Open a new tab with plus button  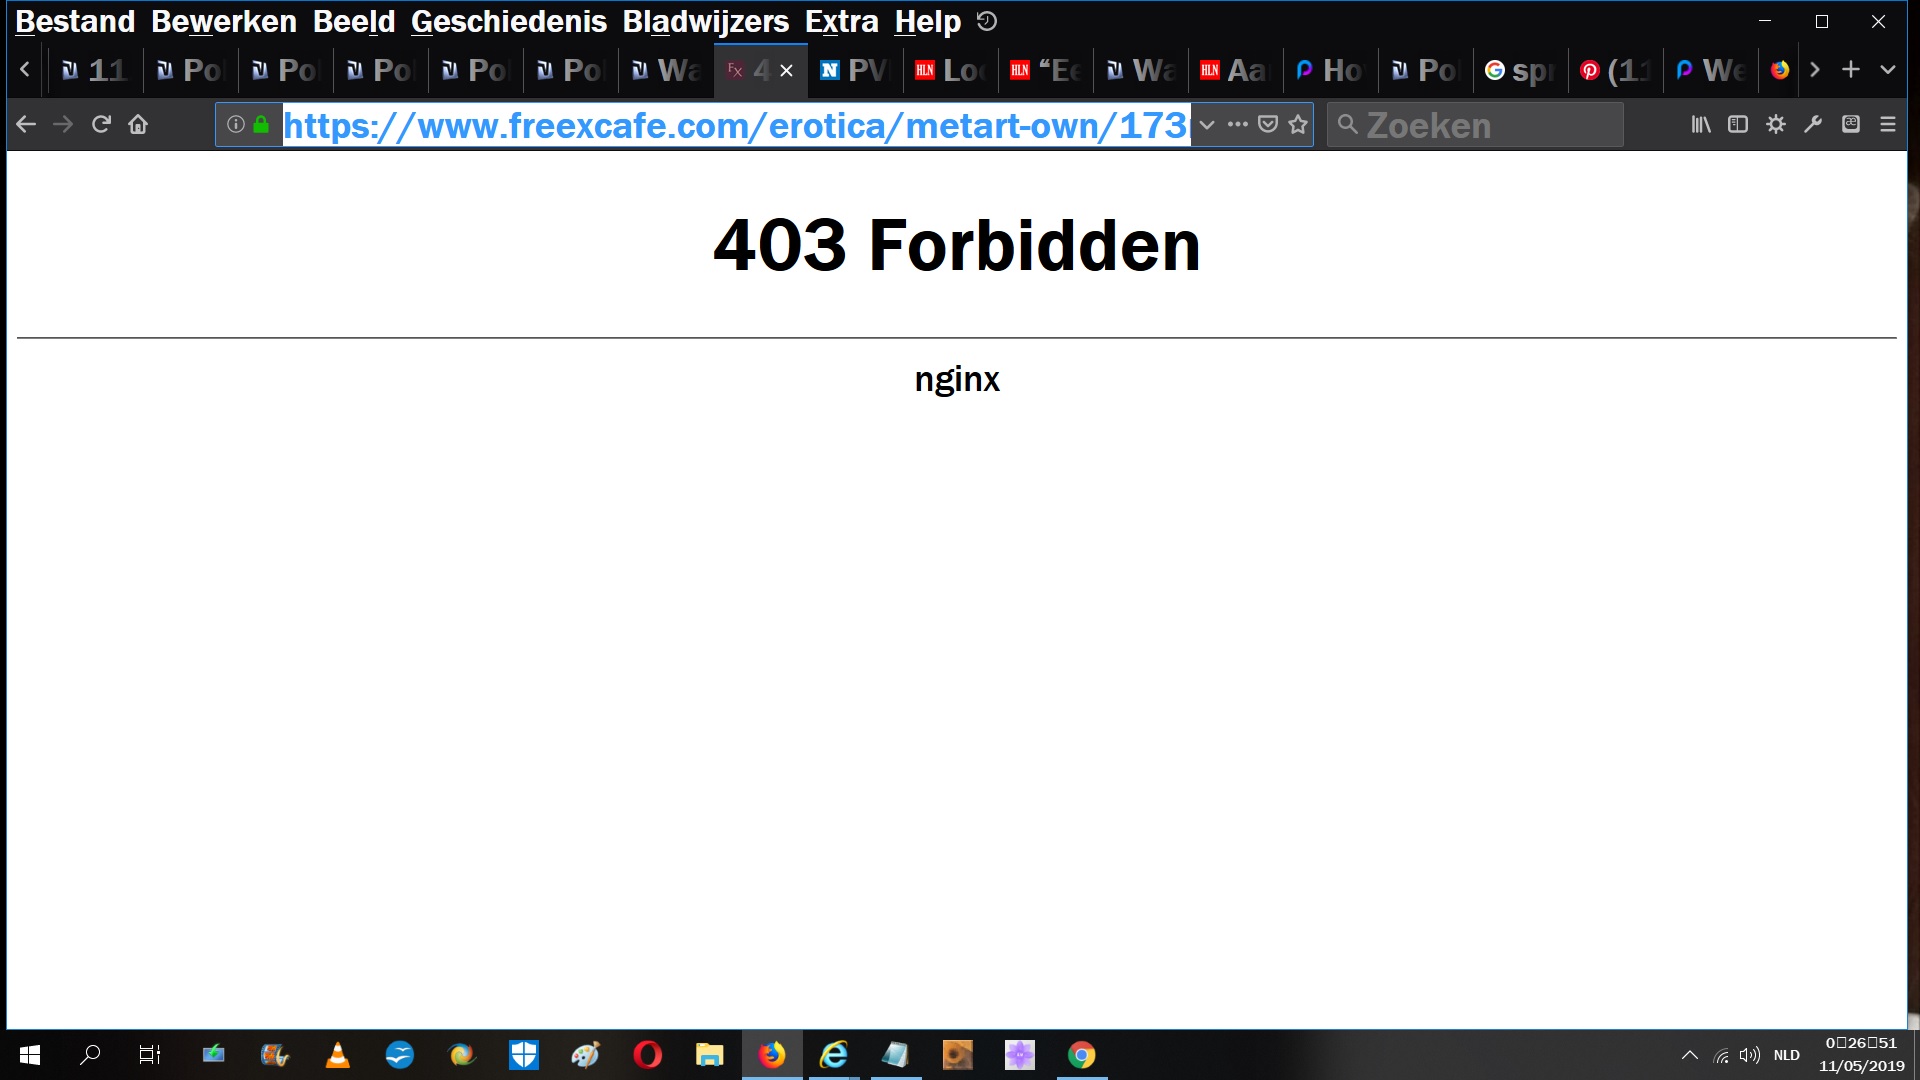click(x=1851, y=70)
